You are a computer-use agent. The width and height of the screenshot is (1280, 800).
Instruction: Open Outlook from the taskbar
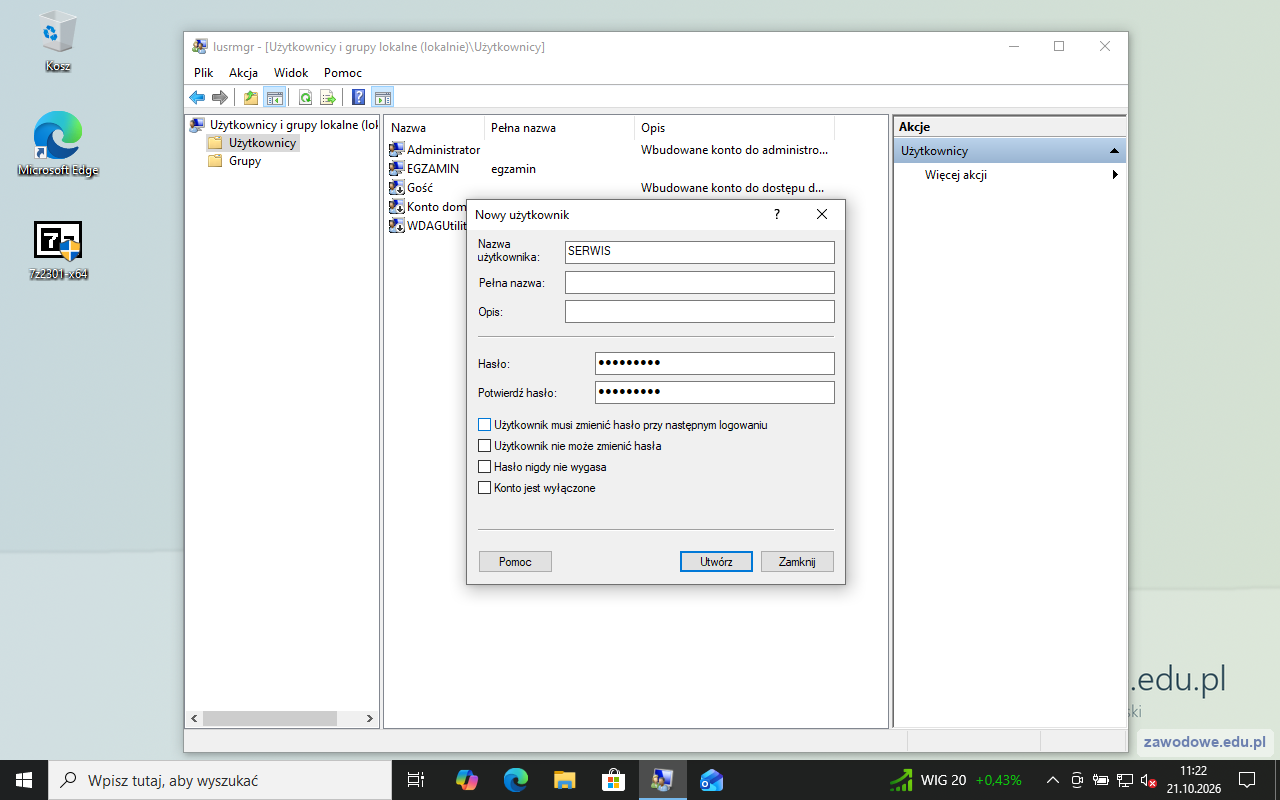point(711,780)
